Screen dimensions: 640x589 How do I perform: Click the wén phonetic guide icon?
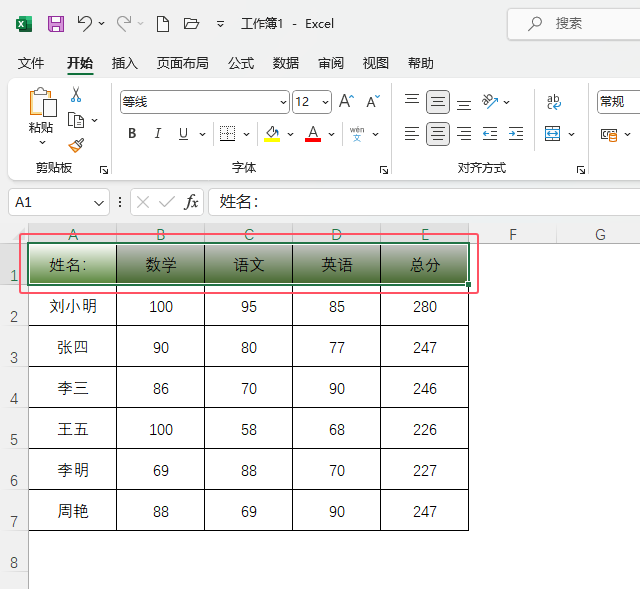tap(357, 133)
